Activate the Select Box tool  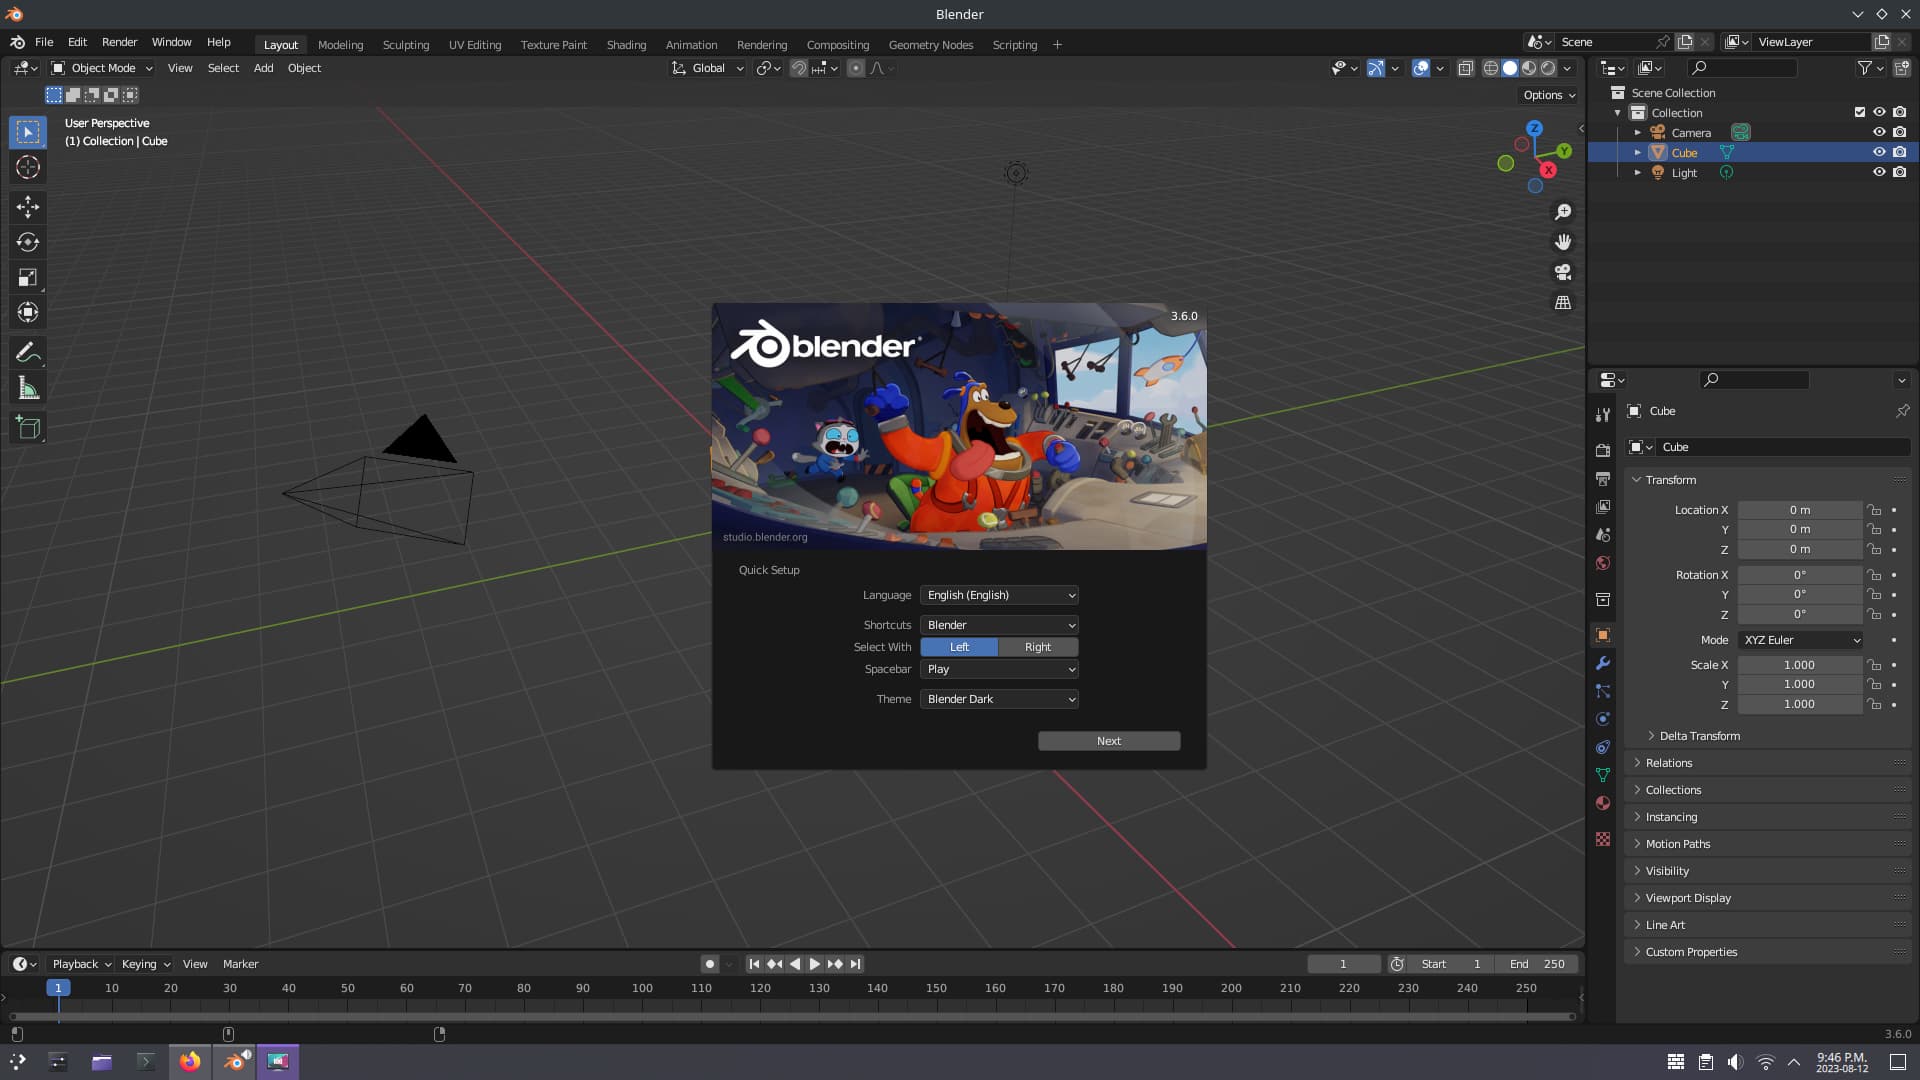[x=28, y=132]
